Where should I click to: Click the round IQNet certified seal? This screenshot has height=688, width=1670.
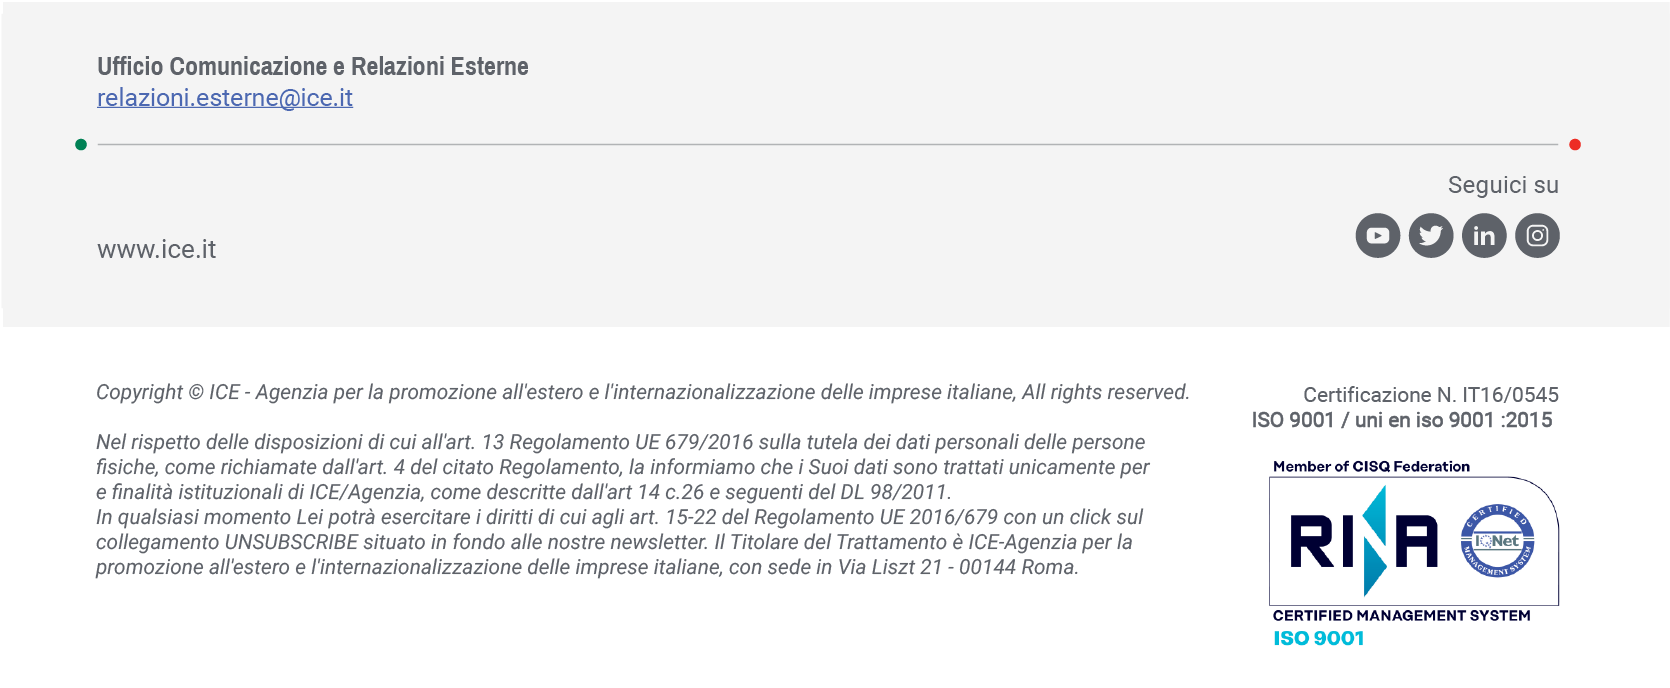(1497, 541)
